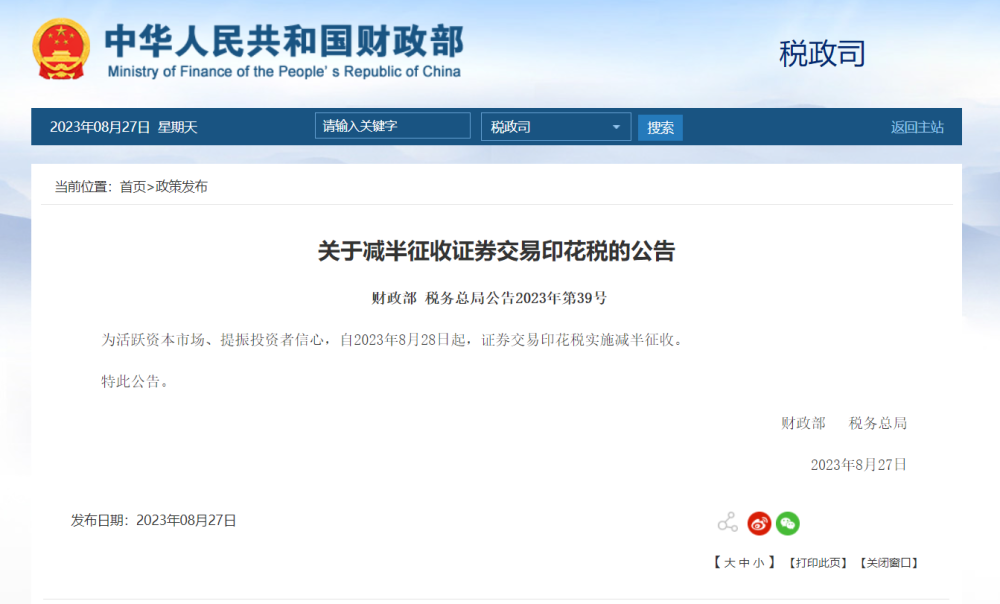Open 政策发布 in the breadcrumb
Image resolution: width=1000 pixels, height=604 pixels.
(x=181, y=187)
